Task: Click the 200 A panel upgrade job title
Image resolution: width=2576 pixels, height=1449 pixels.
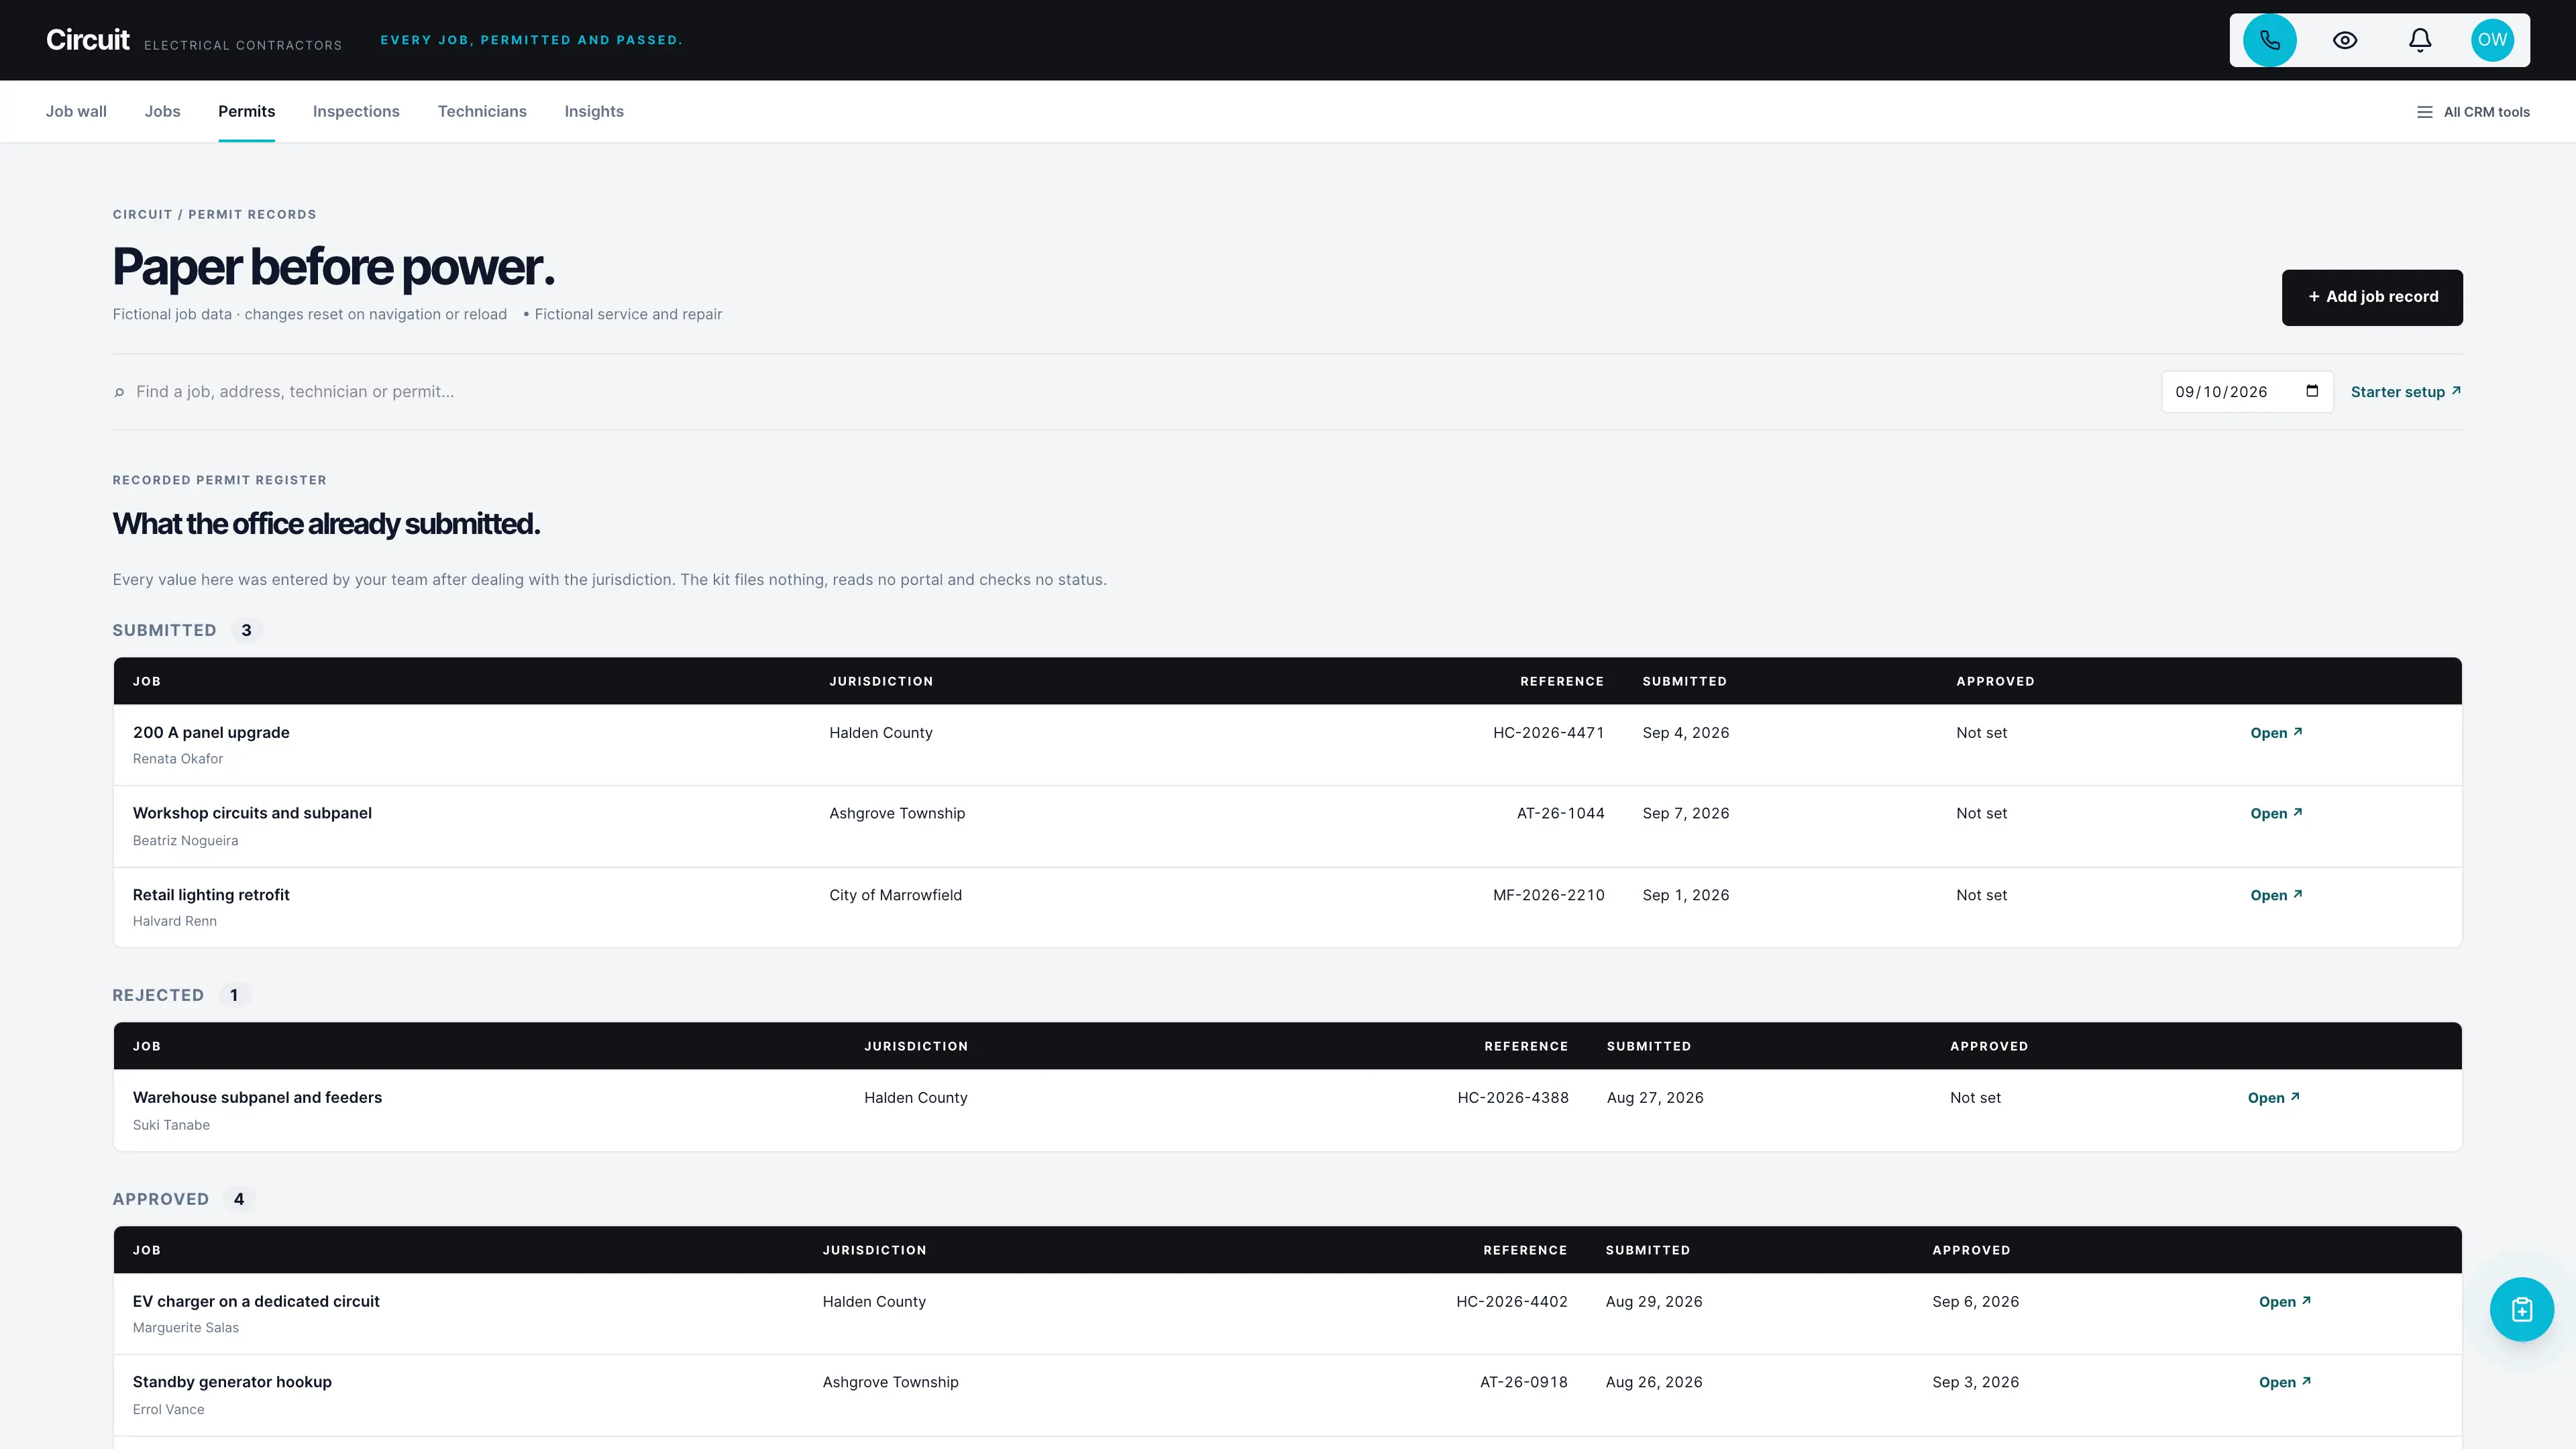Action: click(211, 733)
